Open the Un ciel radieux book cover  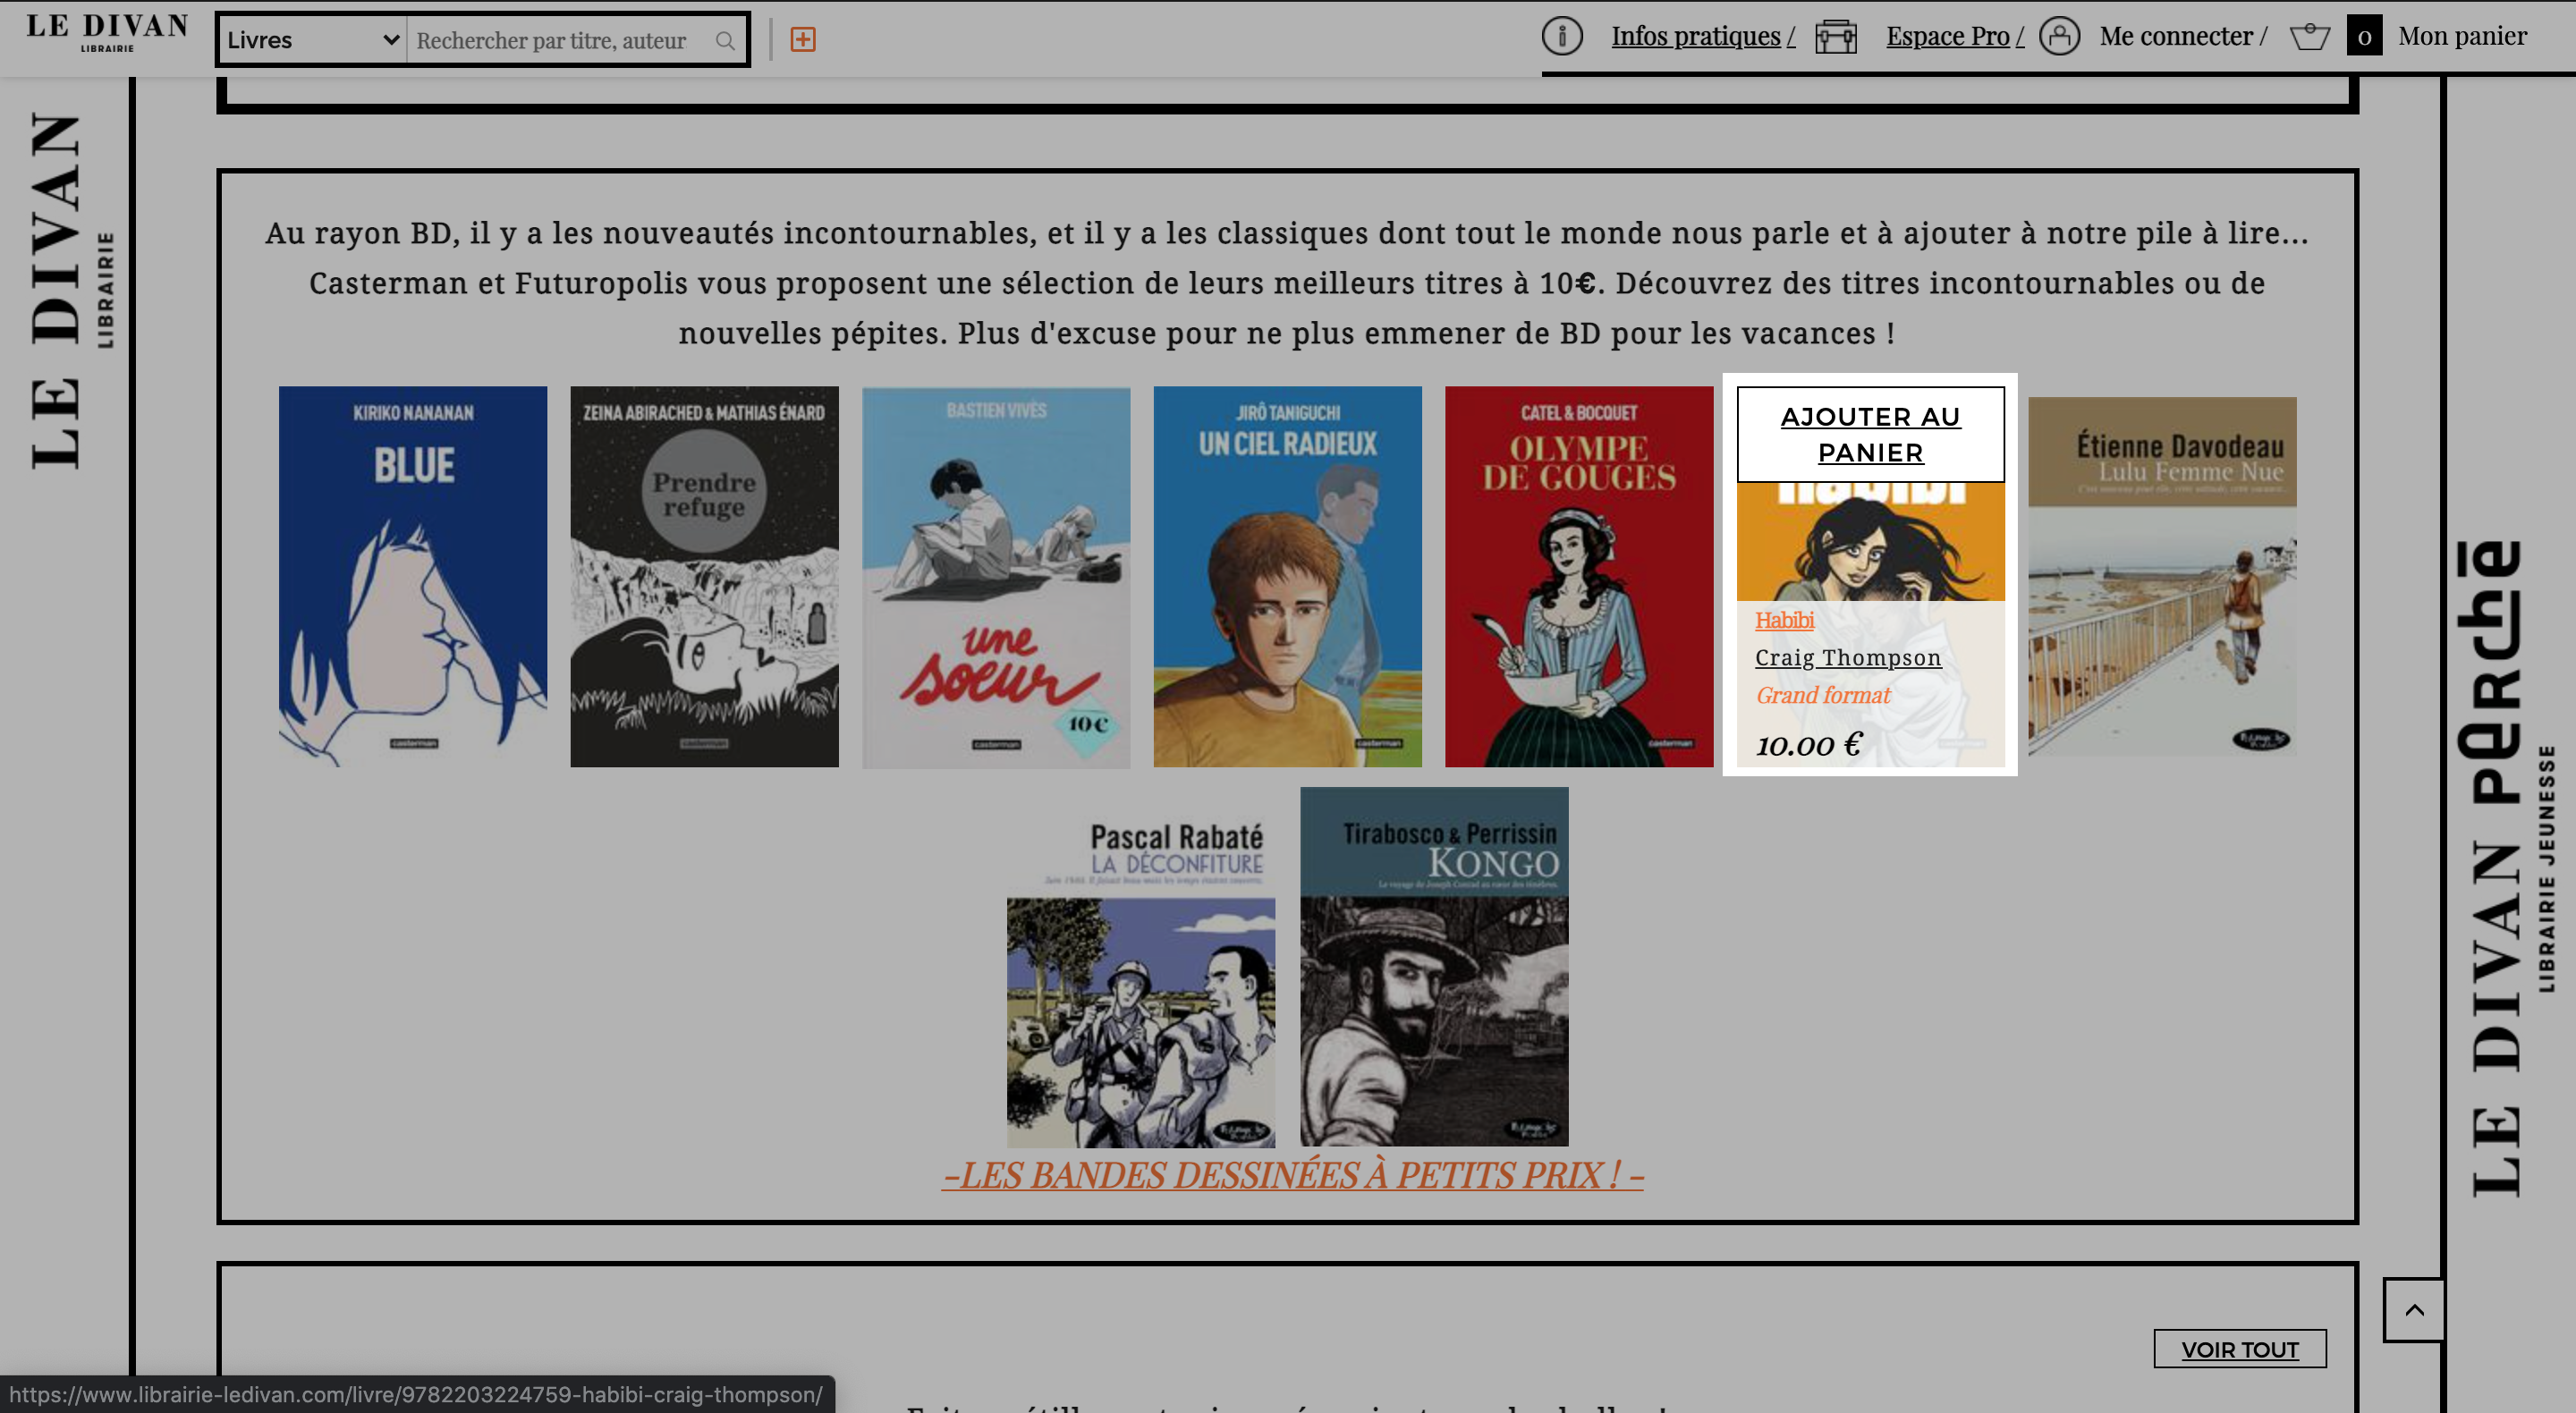pos(1287,577)
